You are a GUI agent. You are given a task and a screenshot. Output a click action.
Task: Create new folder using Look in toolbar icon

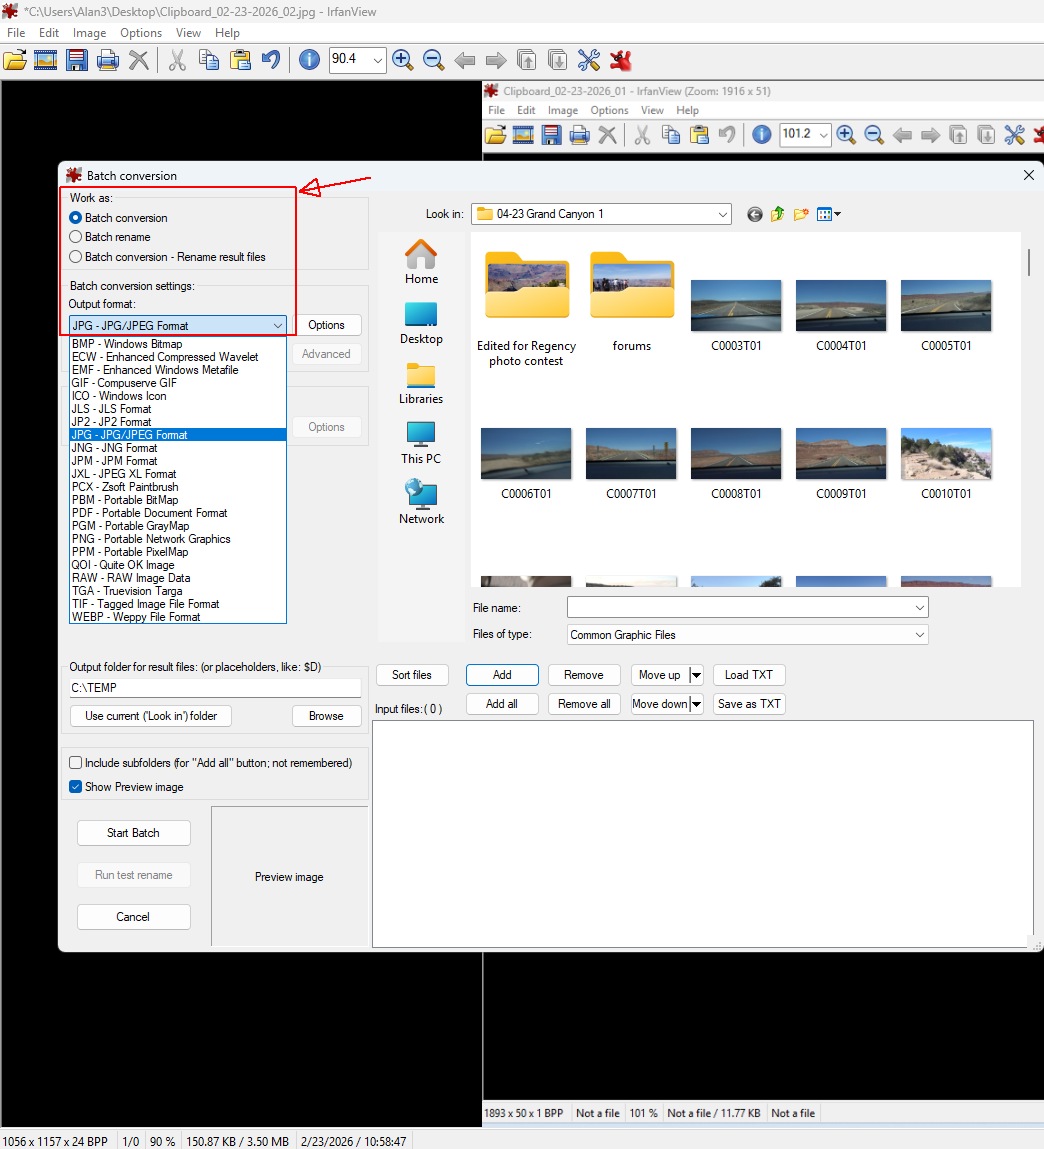(801, 214)
